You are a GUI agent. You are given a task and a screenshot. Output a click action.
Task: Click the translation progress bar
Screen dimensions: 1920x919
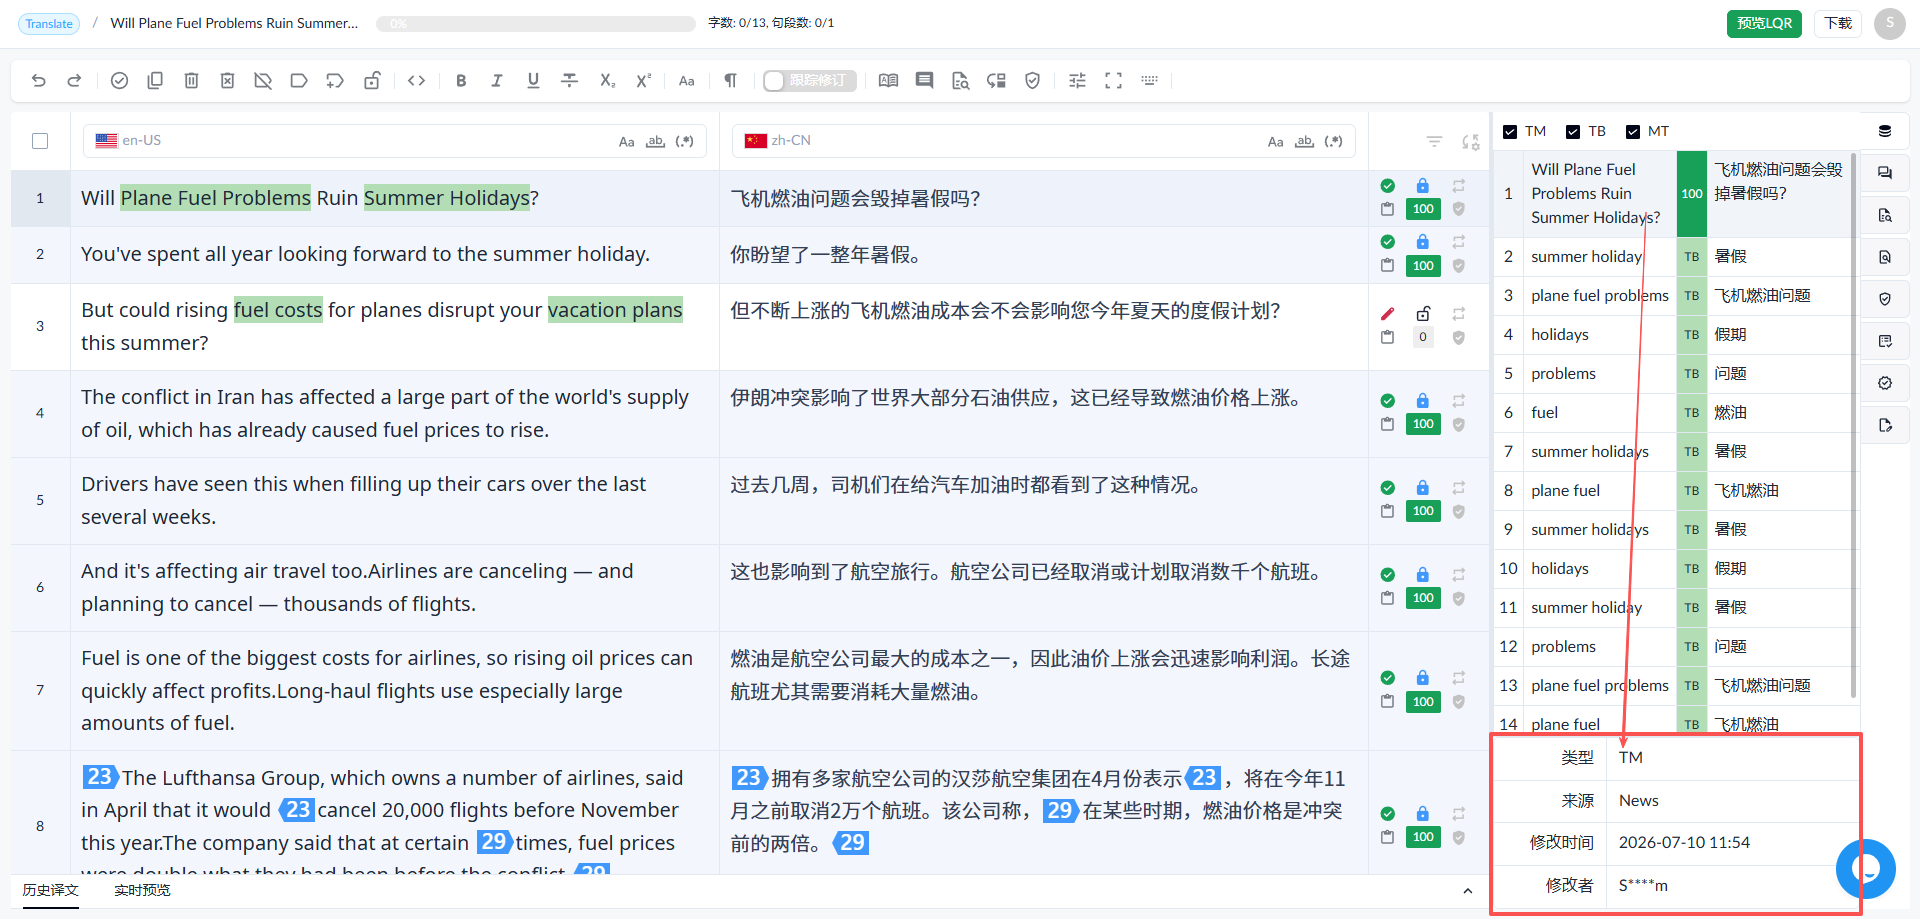pos(536,23)
